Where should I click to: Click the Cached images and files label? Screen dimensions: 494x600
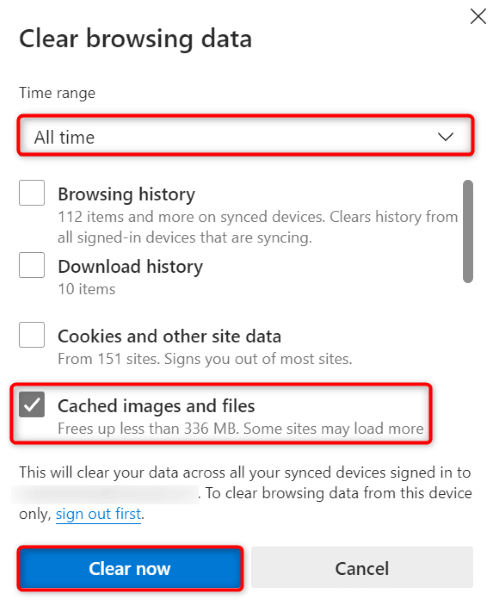156,406
